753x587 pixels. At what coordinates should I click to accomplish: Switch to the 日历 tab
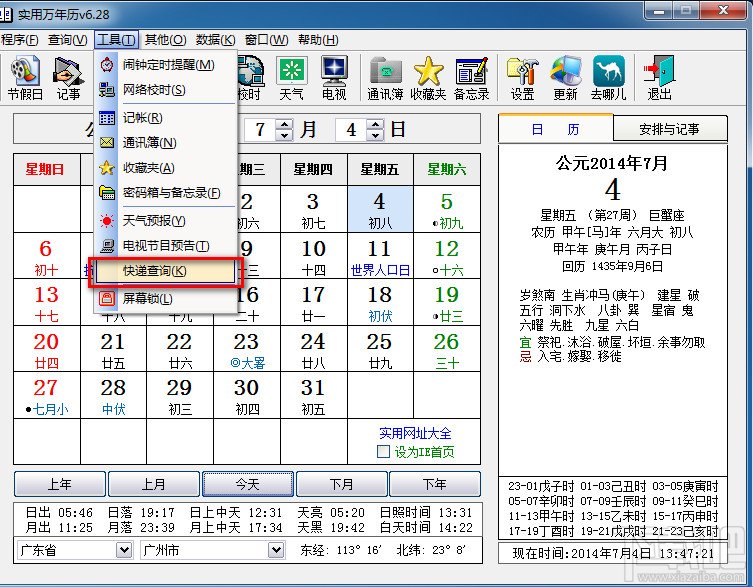pos(556,129)
